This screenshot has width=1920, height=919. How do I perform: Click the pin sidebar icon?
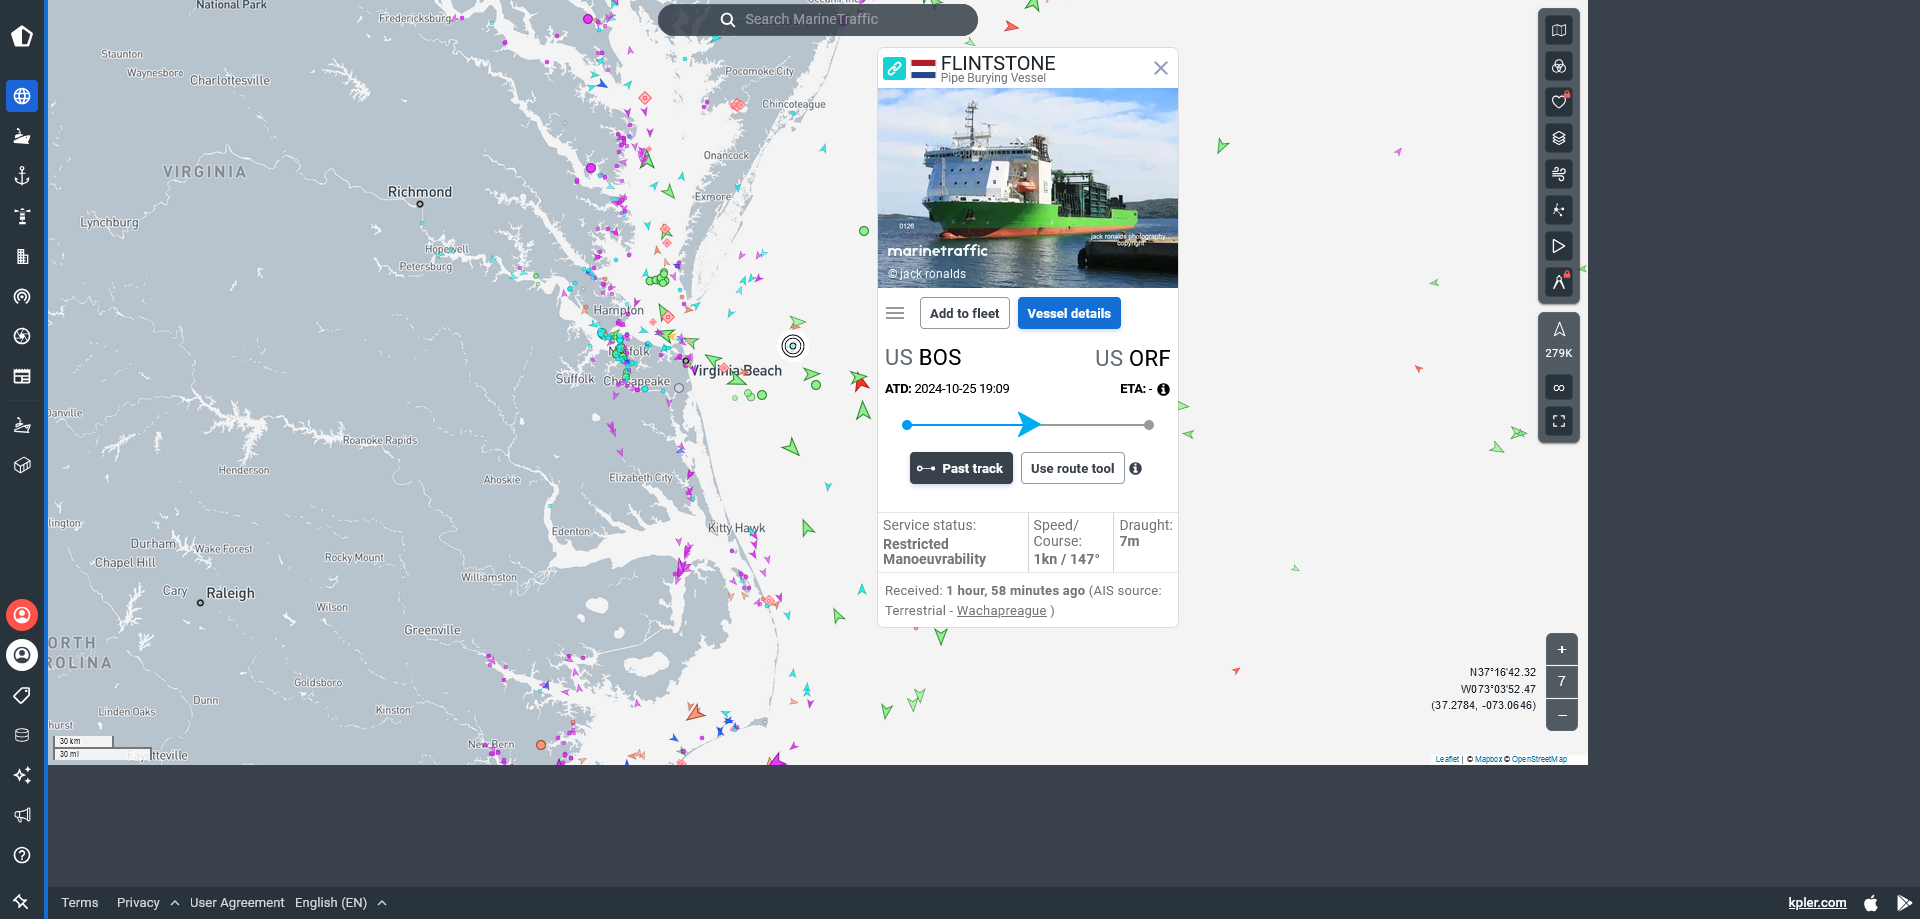pyautogui.click(x=22, y=901)
